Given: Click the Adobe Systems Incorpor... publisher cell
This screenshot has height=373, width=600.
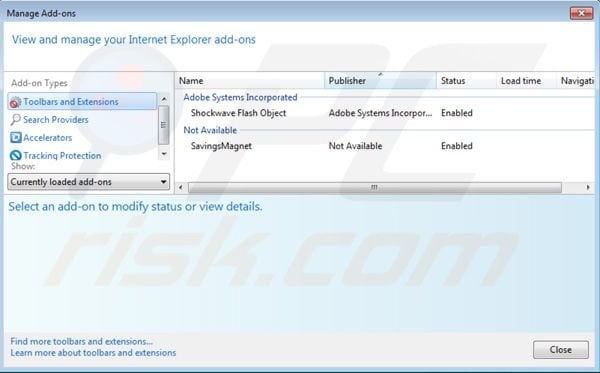Looking at the screenshot, I should (380, 113).
